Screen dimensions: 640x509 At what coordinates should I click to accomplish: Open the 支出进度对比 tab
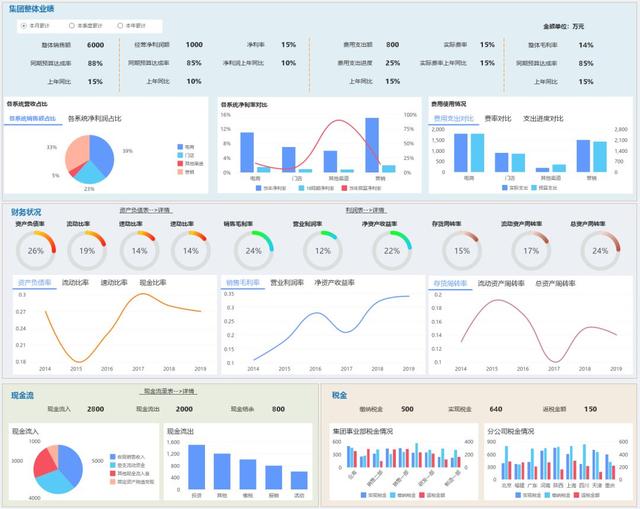(543, 119)
